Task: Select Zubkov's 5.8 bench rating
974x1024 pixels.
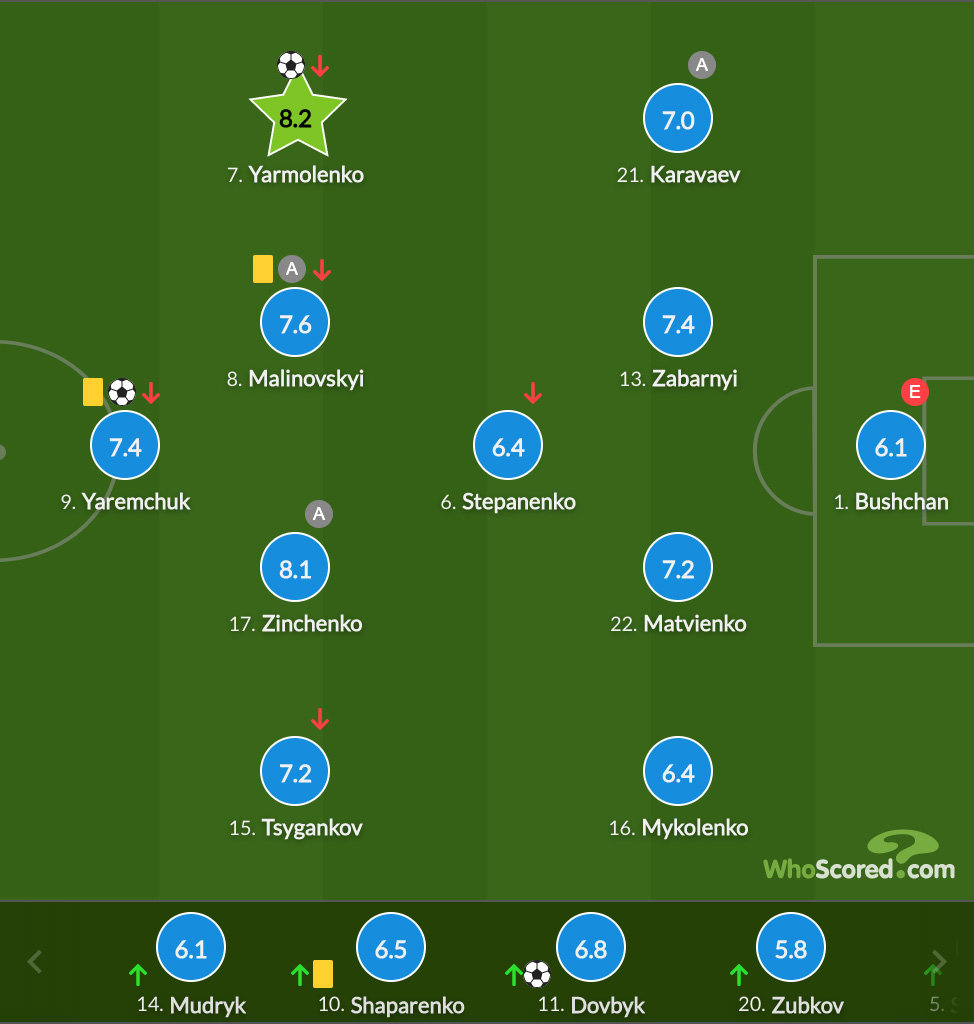Action: (790, 947)
